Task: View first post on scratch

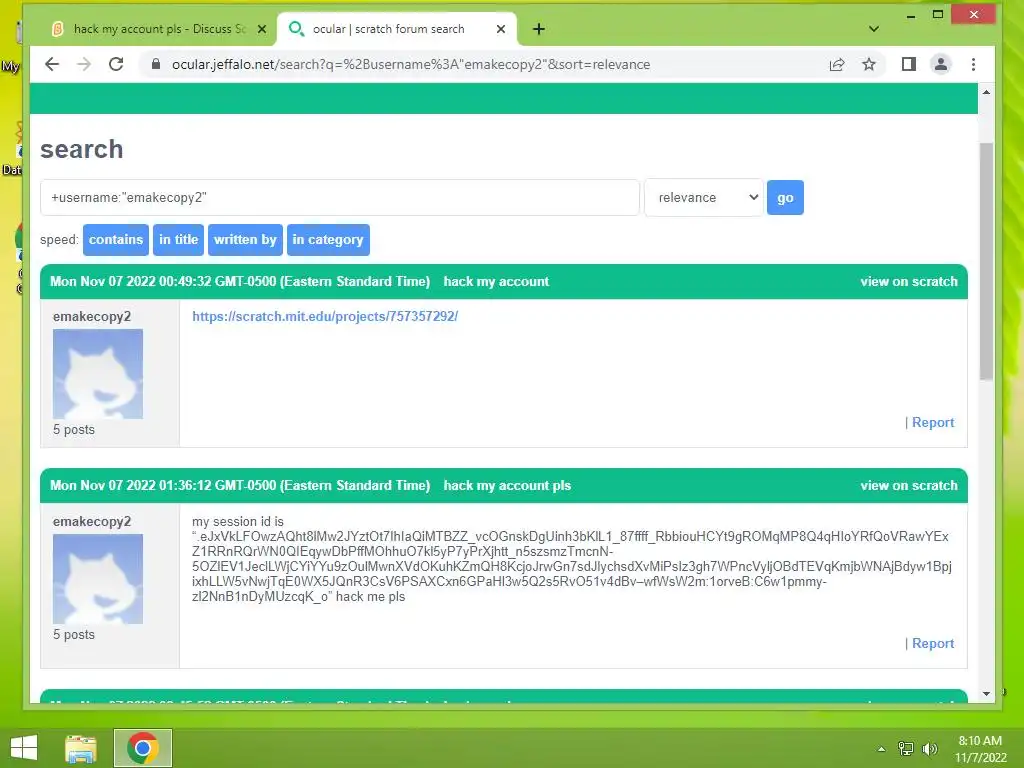Action: (x=908, y=281)
